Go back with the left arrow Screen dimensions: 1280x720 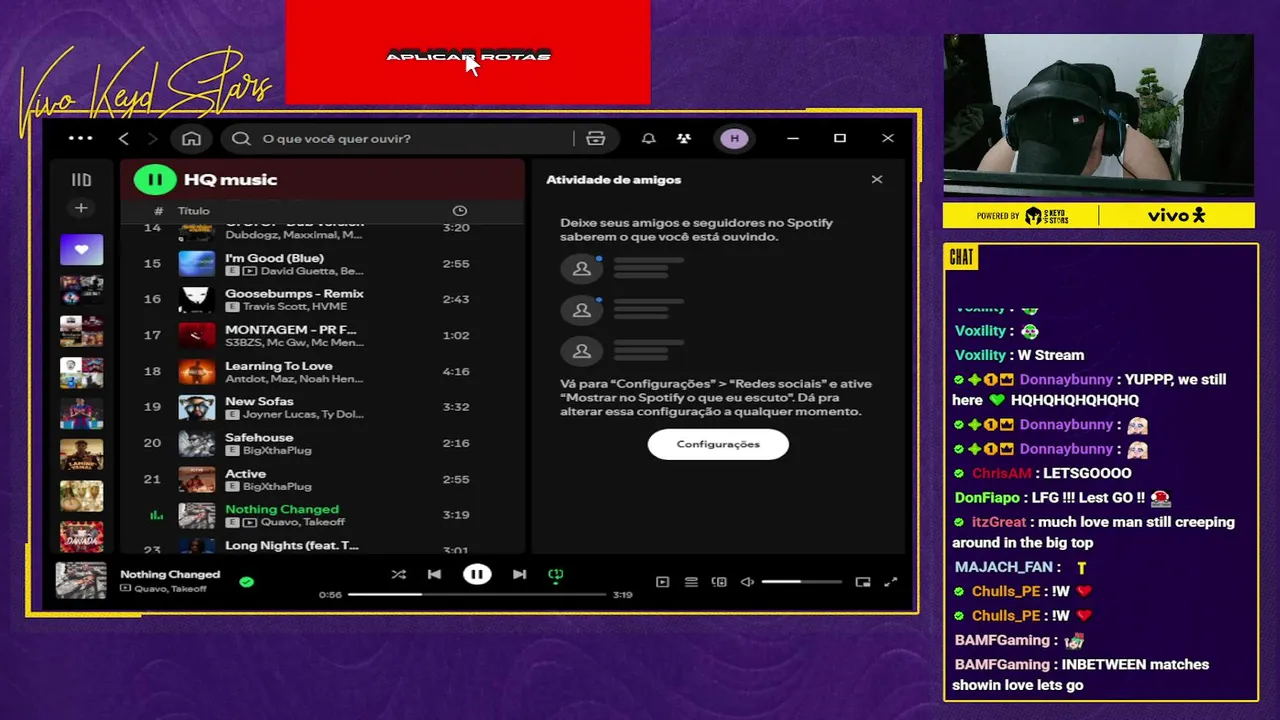click(124, 138)
